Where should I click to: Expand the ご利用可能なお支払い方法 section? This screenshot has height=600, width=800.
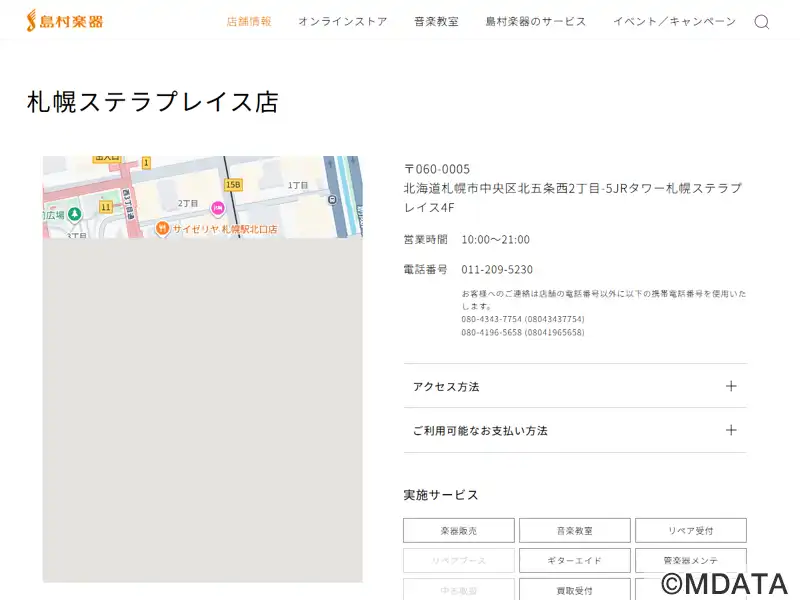pos(575,430)
